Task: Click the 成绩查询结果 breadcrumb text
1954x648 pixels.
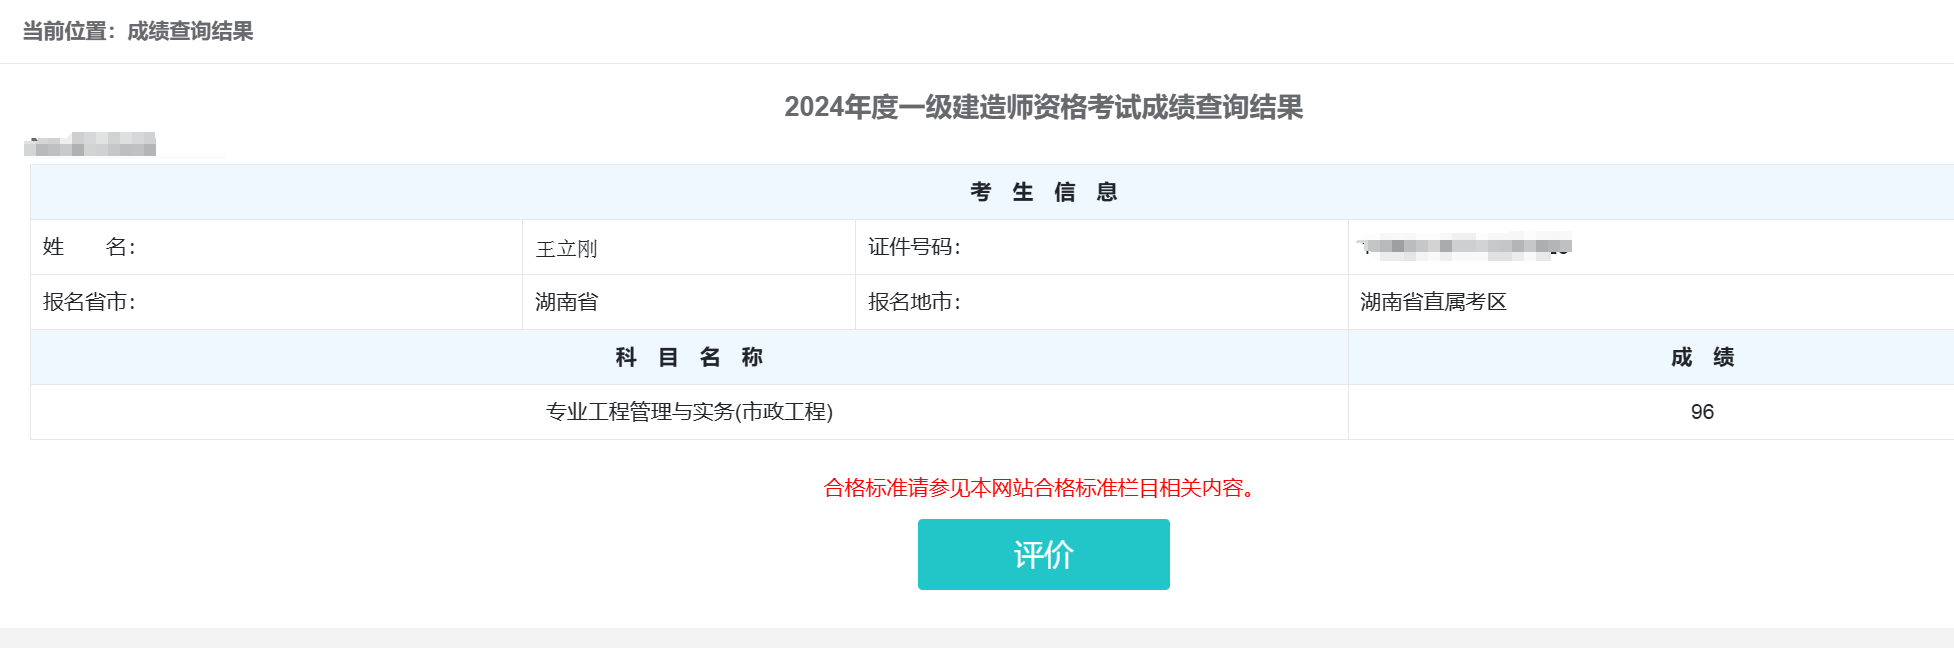Action: point(190,31)
